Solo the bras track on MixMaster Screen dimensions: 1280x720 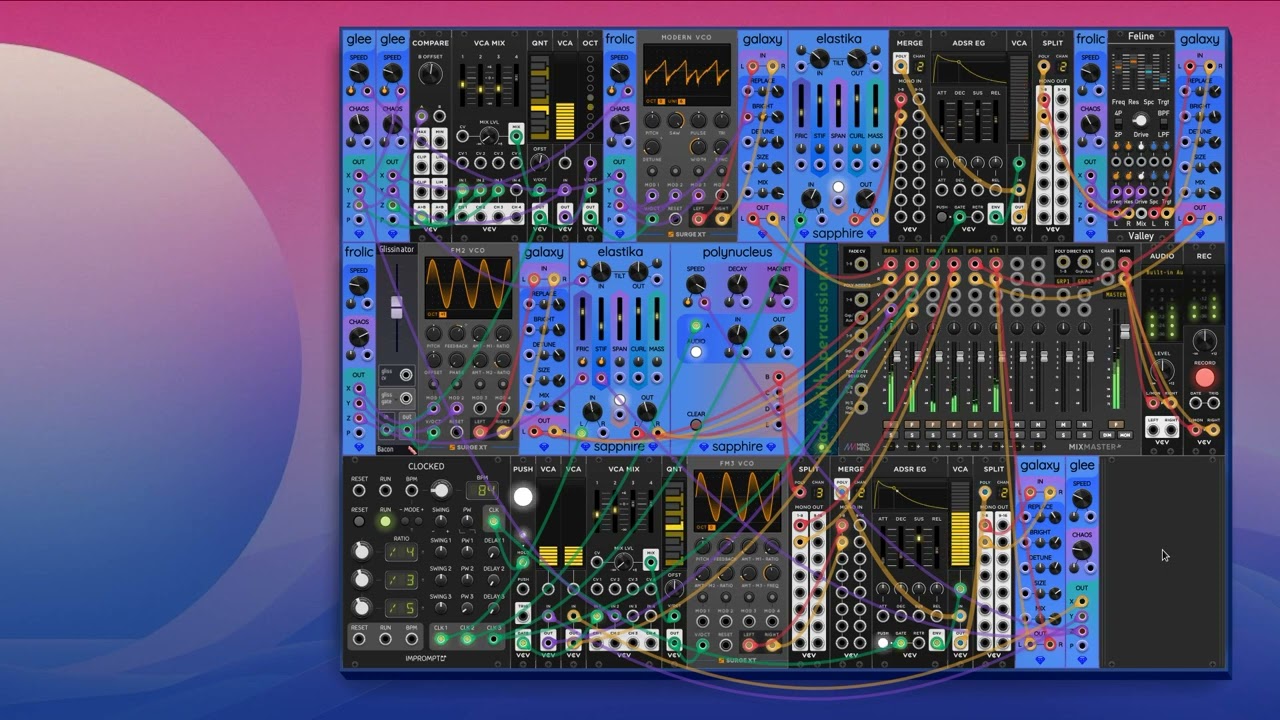[x=891, y=435]
